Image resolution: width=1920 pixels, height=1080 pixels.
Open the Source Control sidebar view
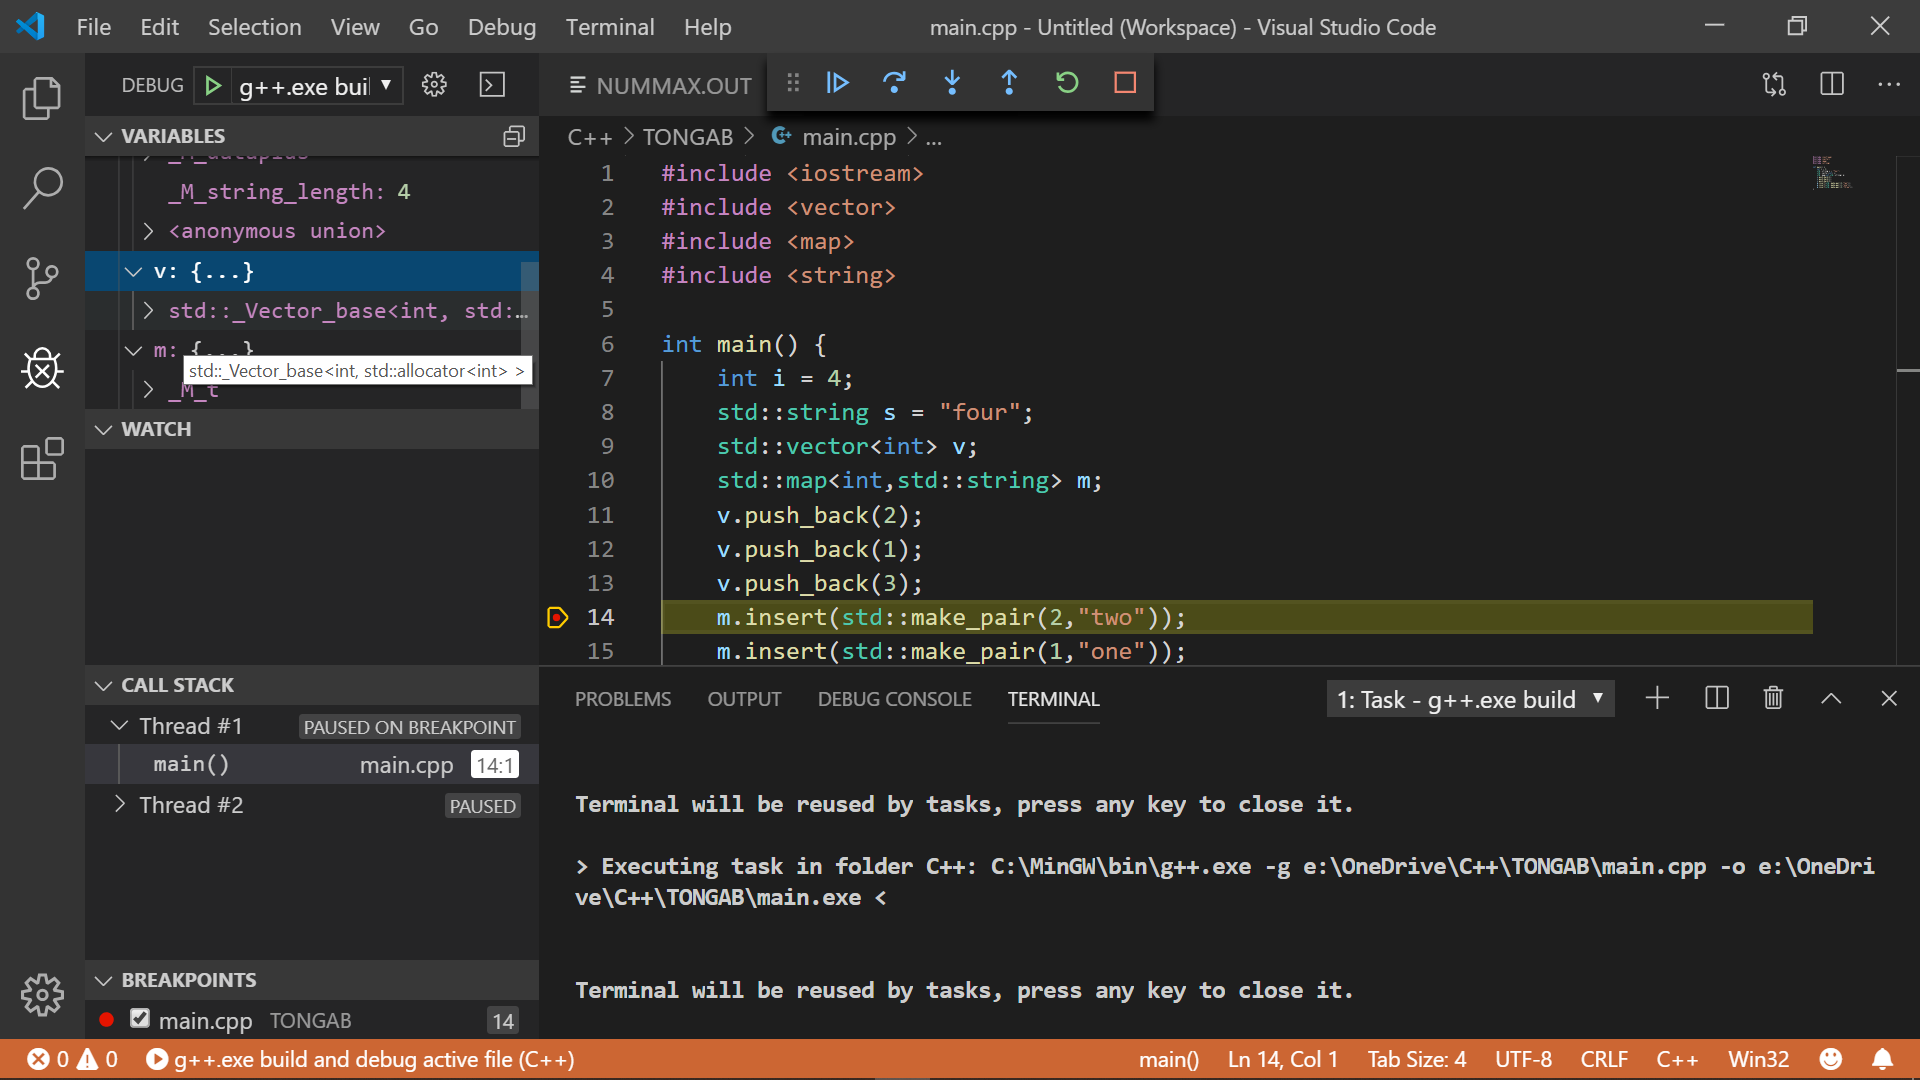42,278
